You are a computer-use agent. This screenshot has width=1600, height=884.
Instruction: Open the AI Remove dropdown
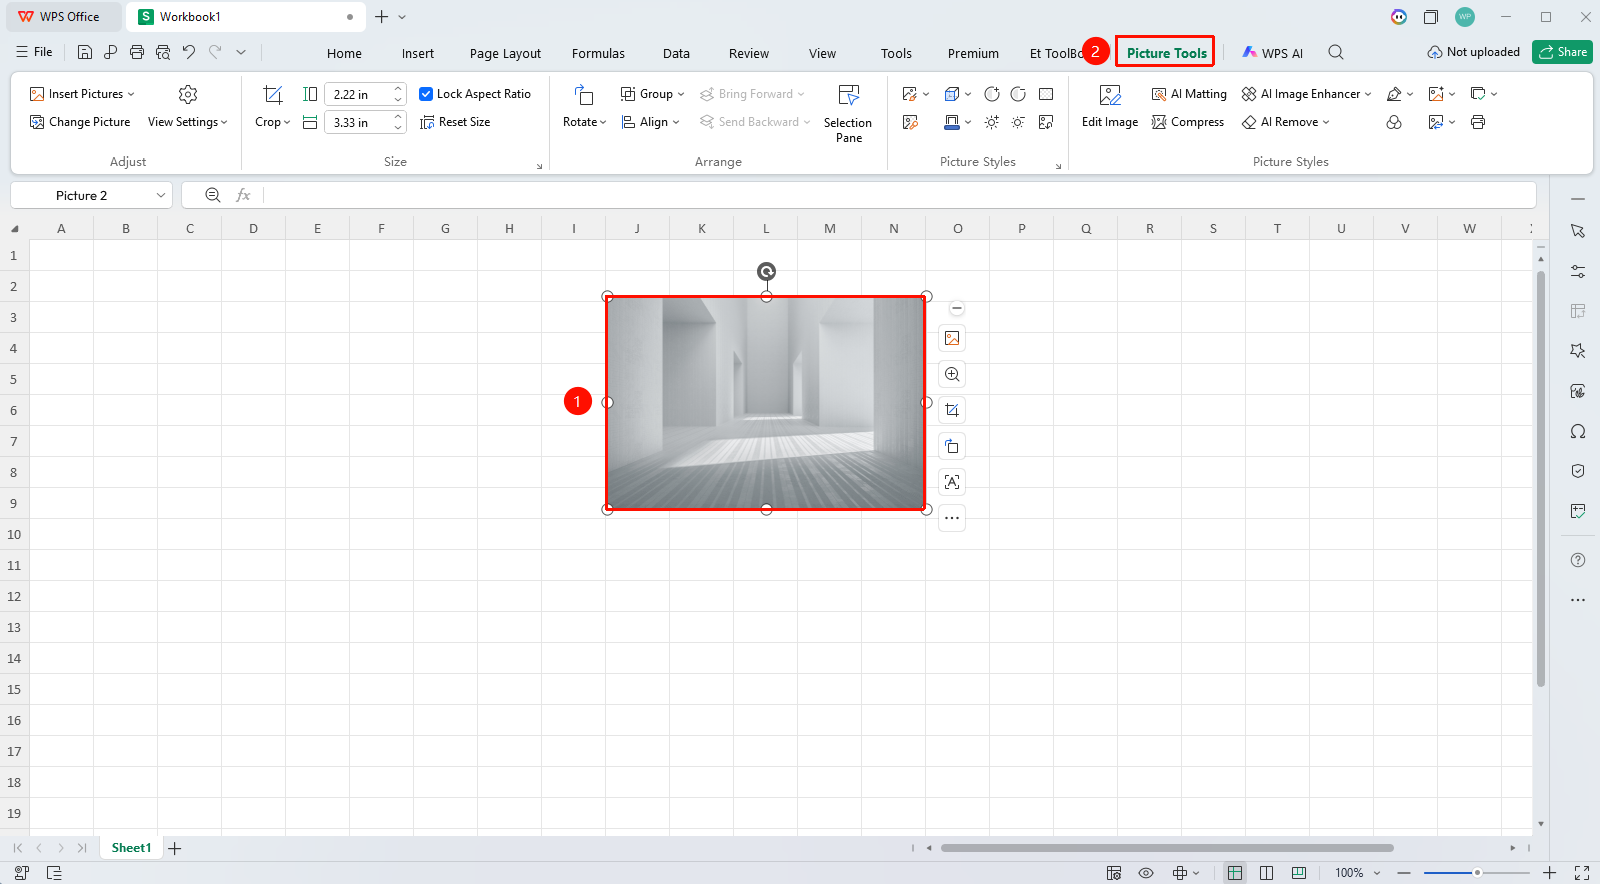1286,122
